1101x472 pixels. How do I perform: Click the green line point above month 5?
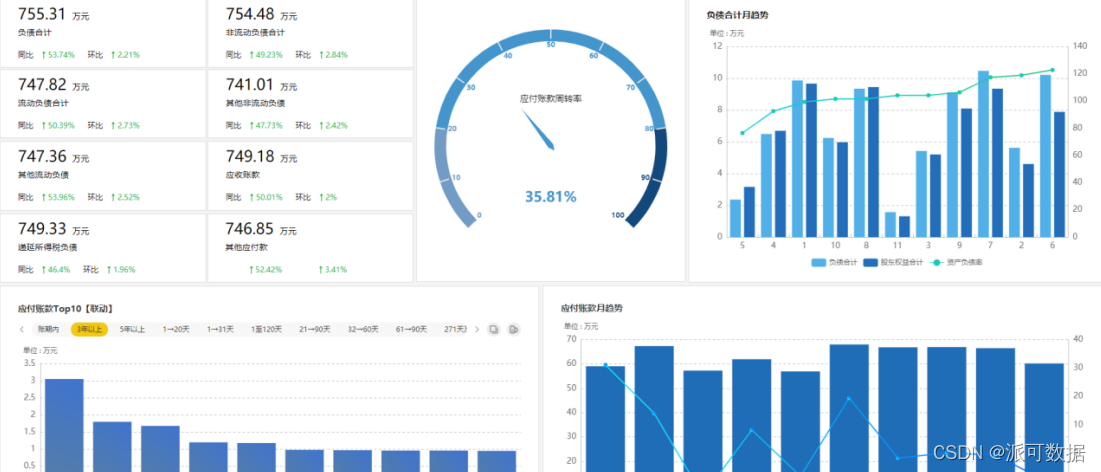(x=742, y=133)
